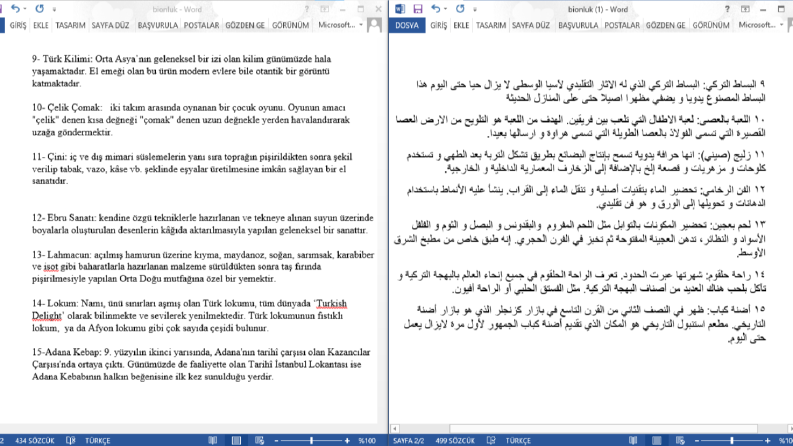Click zoom out minus in right window
The image size is (793, 446).
click(x=696, y=441)
